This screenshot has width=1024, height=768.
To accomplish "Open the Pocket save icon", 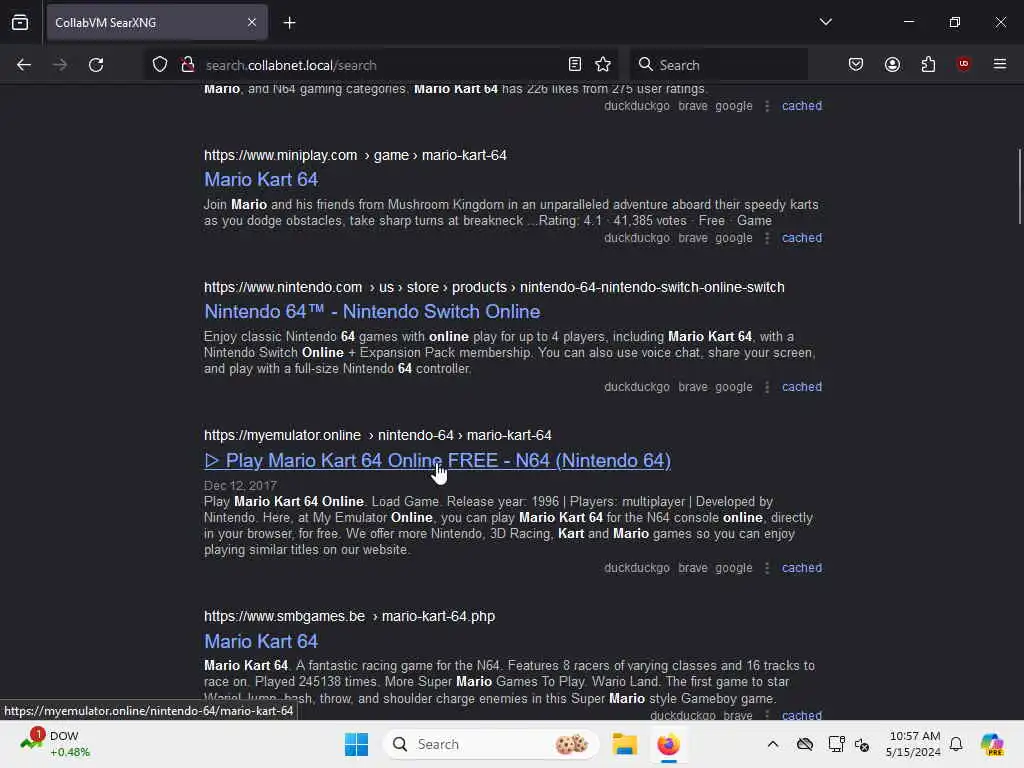I will [856, 64].
